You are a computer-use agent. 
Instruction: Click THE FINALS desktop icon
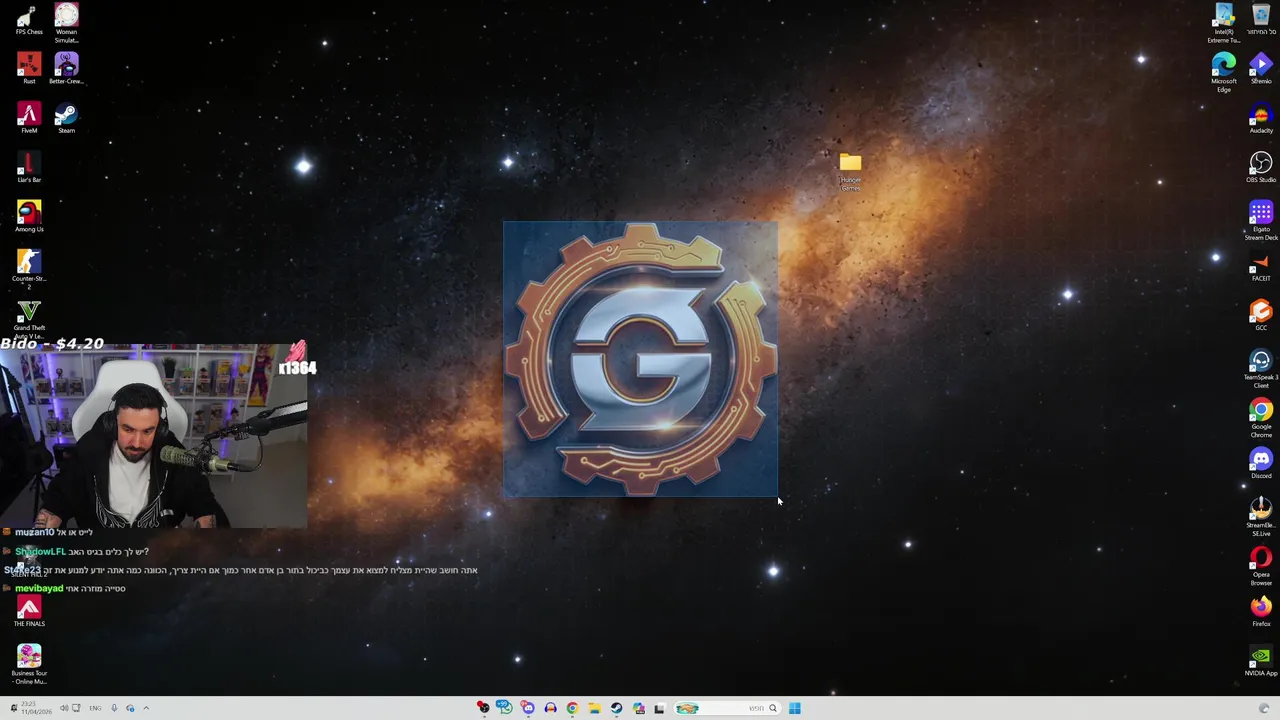click(29, 613)
